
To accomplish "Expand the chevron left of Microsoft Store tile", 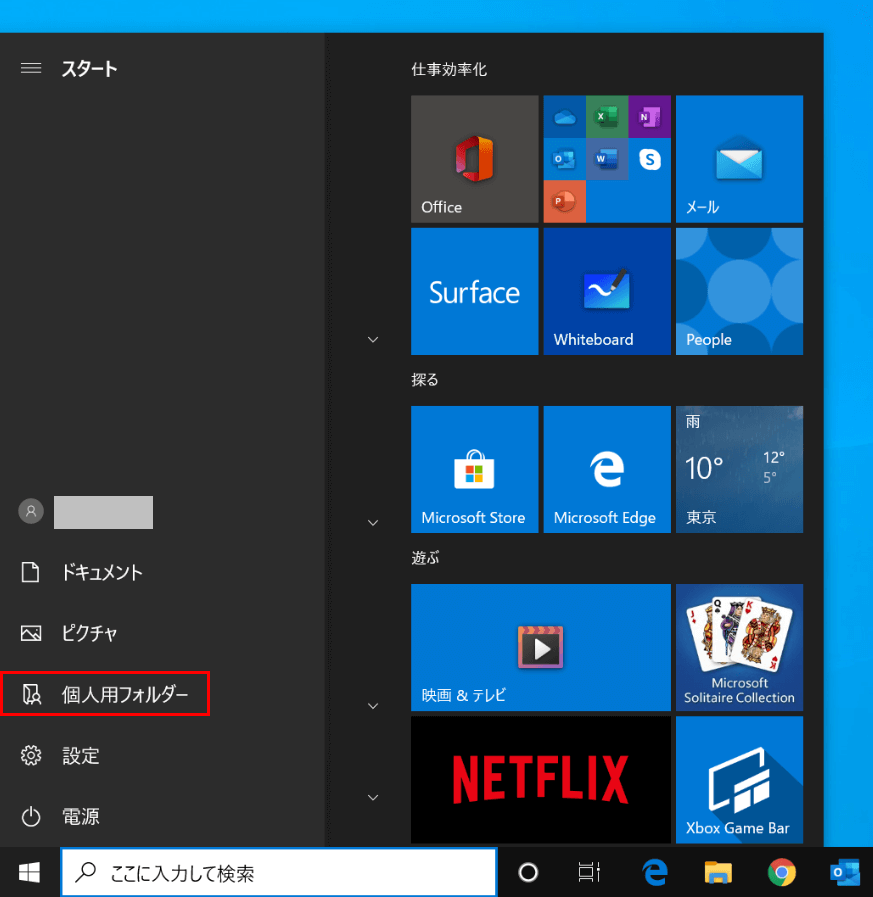I will (x=373, y=523).
